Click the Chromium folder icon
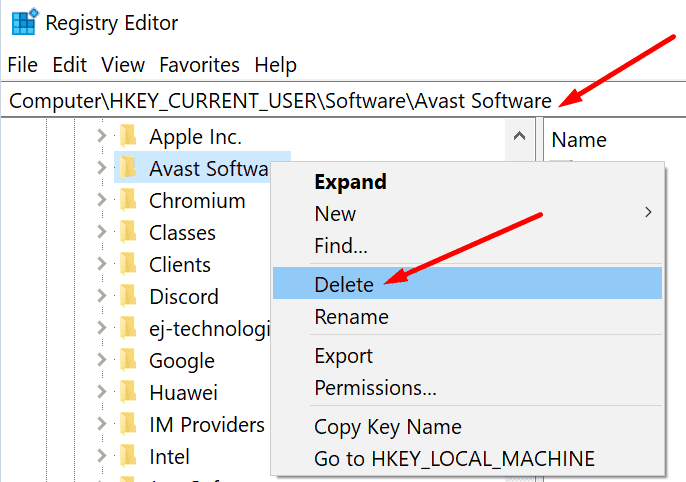686x482 pixels. (x=129, y=200)
